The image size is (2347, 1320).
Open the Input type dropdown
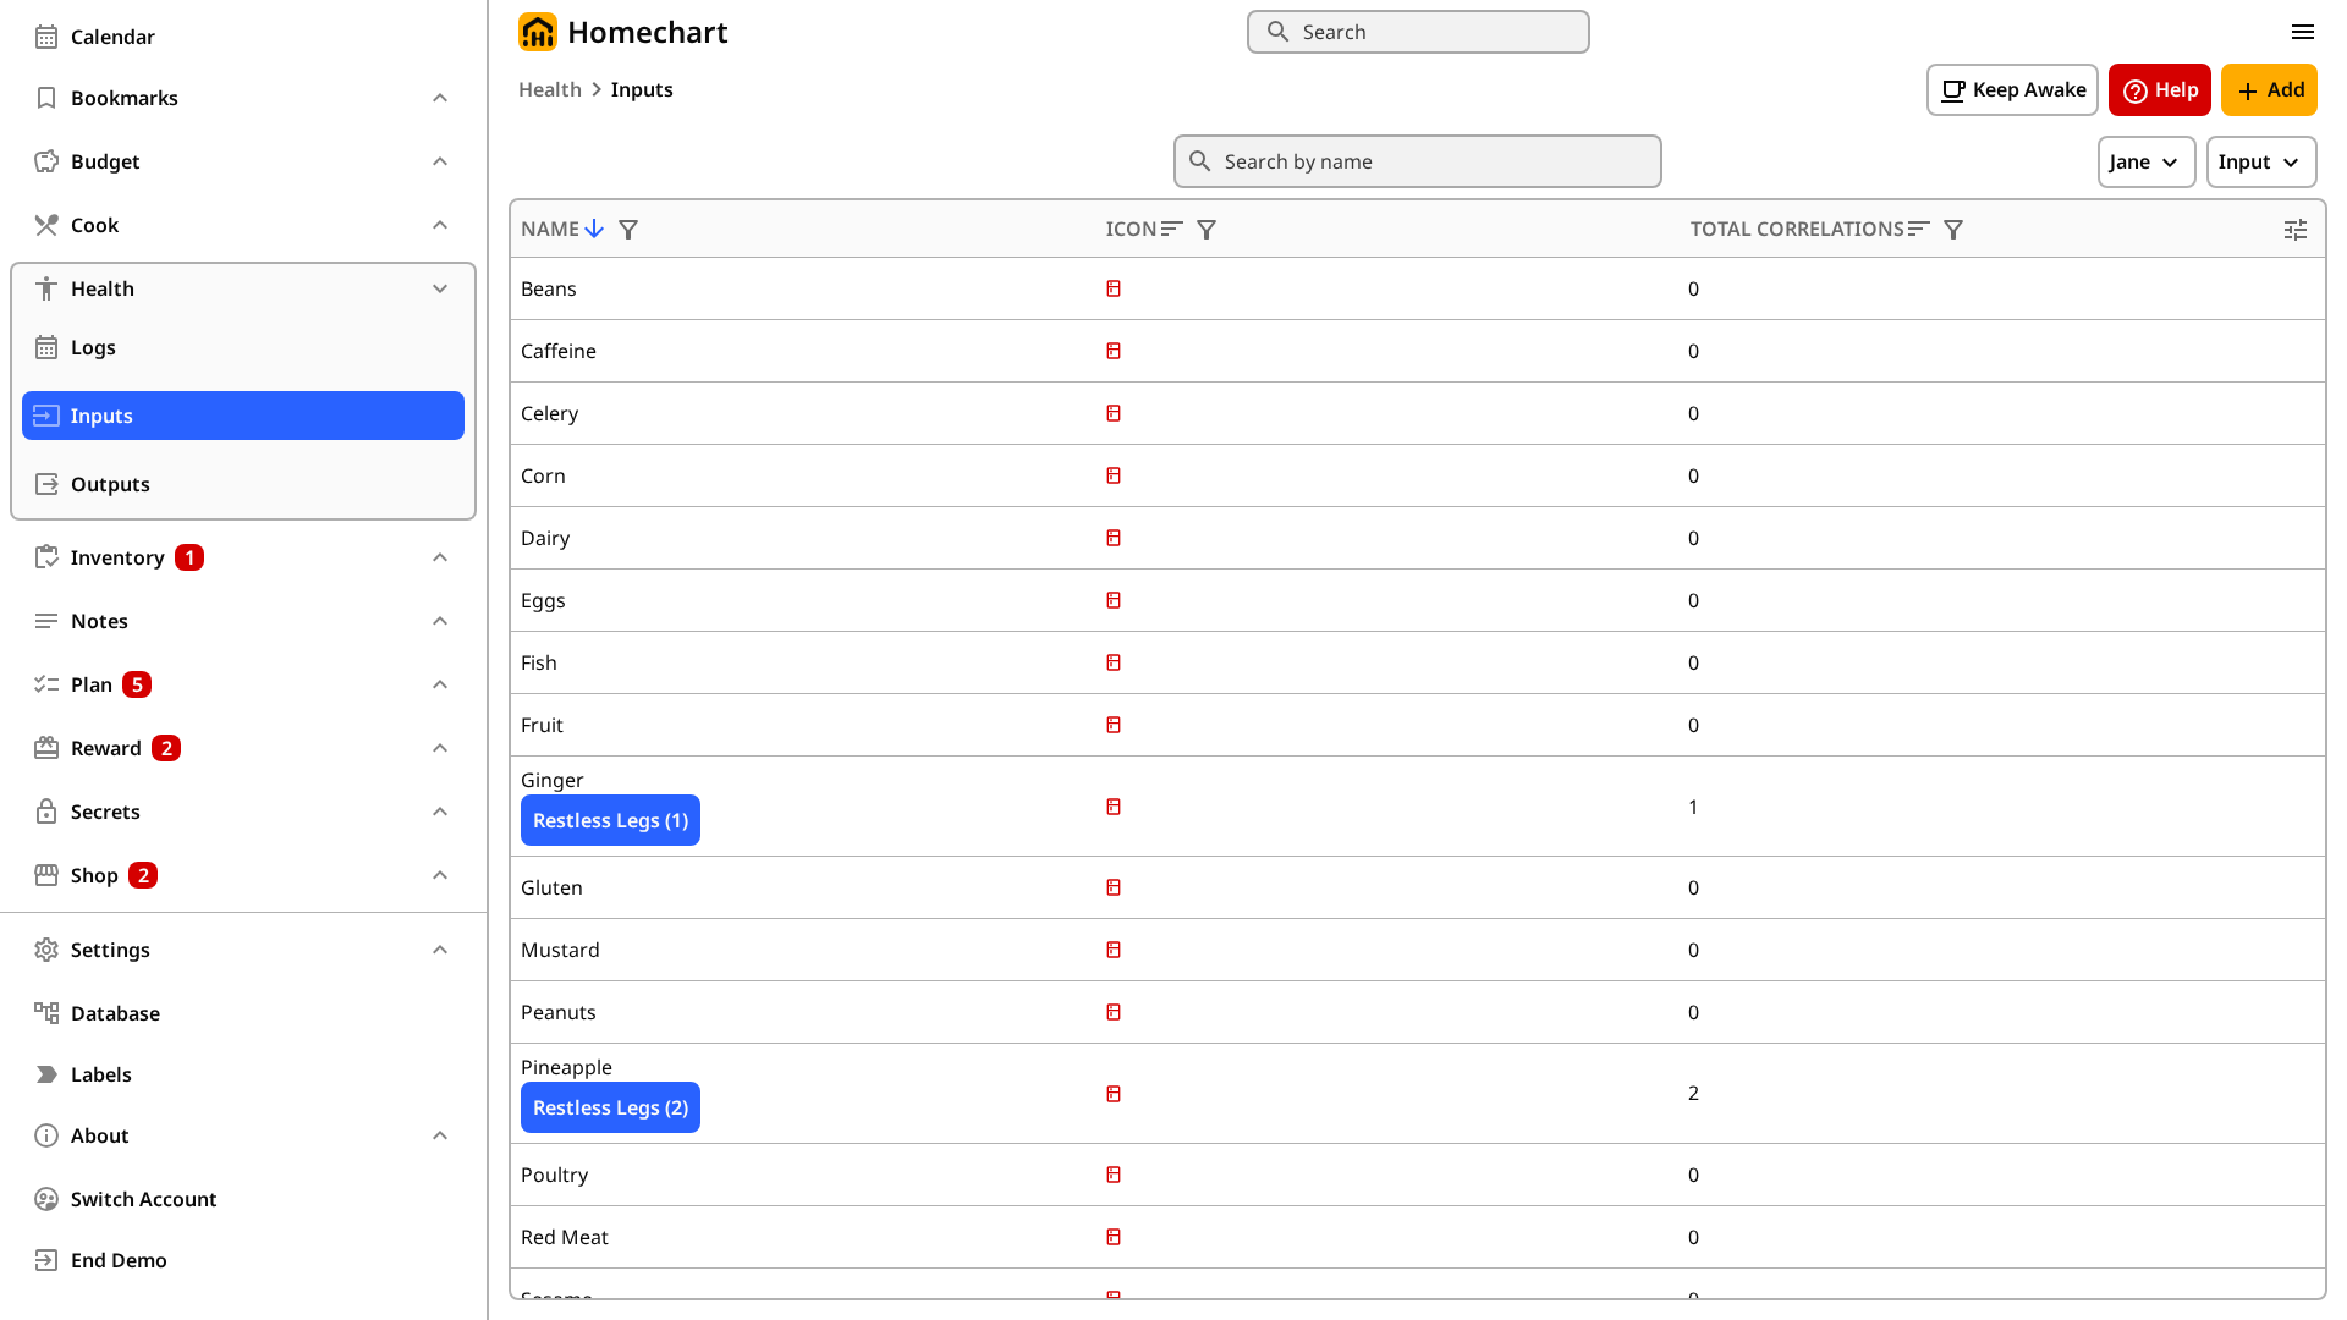click(x=2259, y=162)
